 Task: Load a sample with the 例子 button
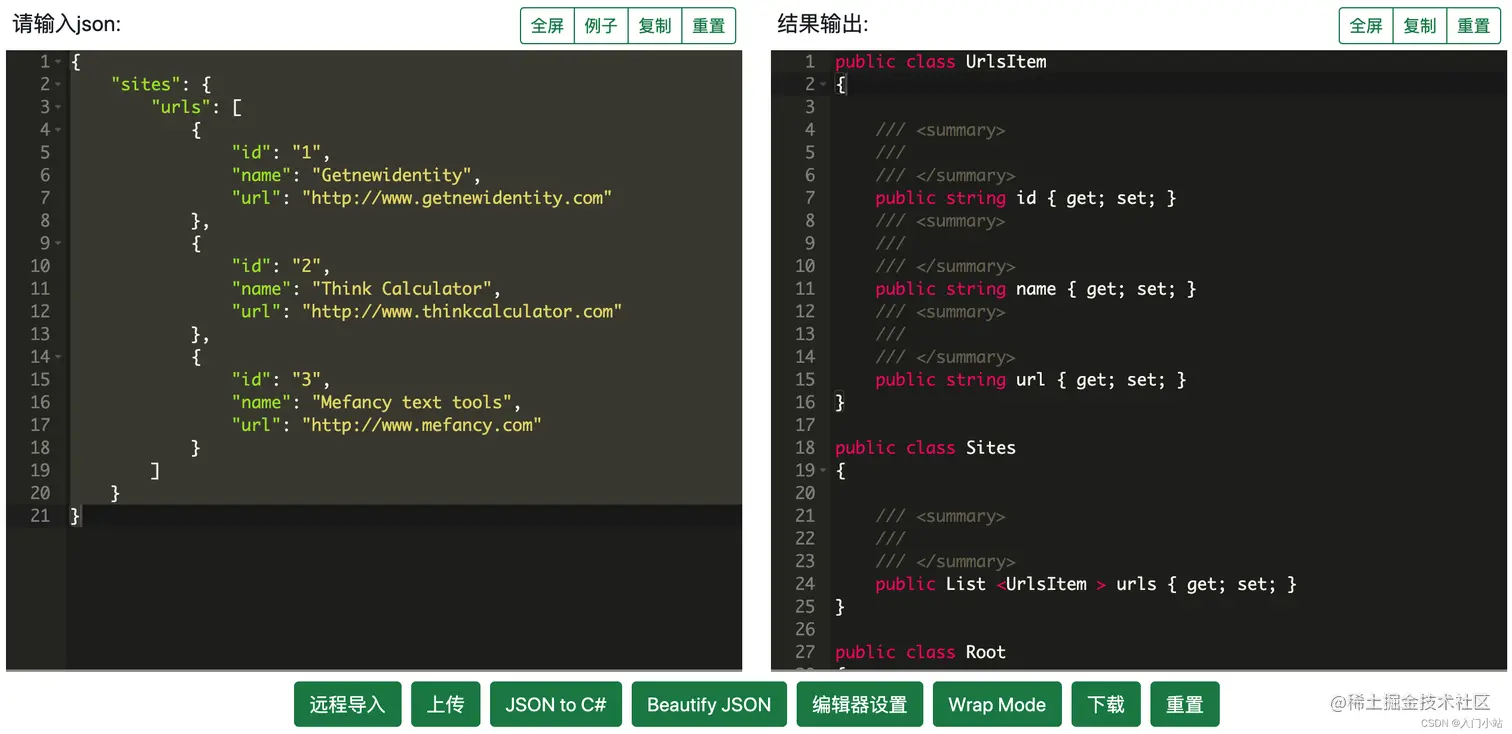click(x=601, y=26)
